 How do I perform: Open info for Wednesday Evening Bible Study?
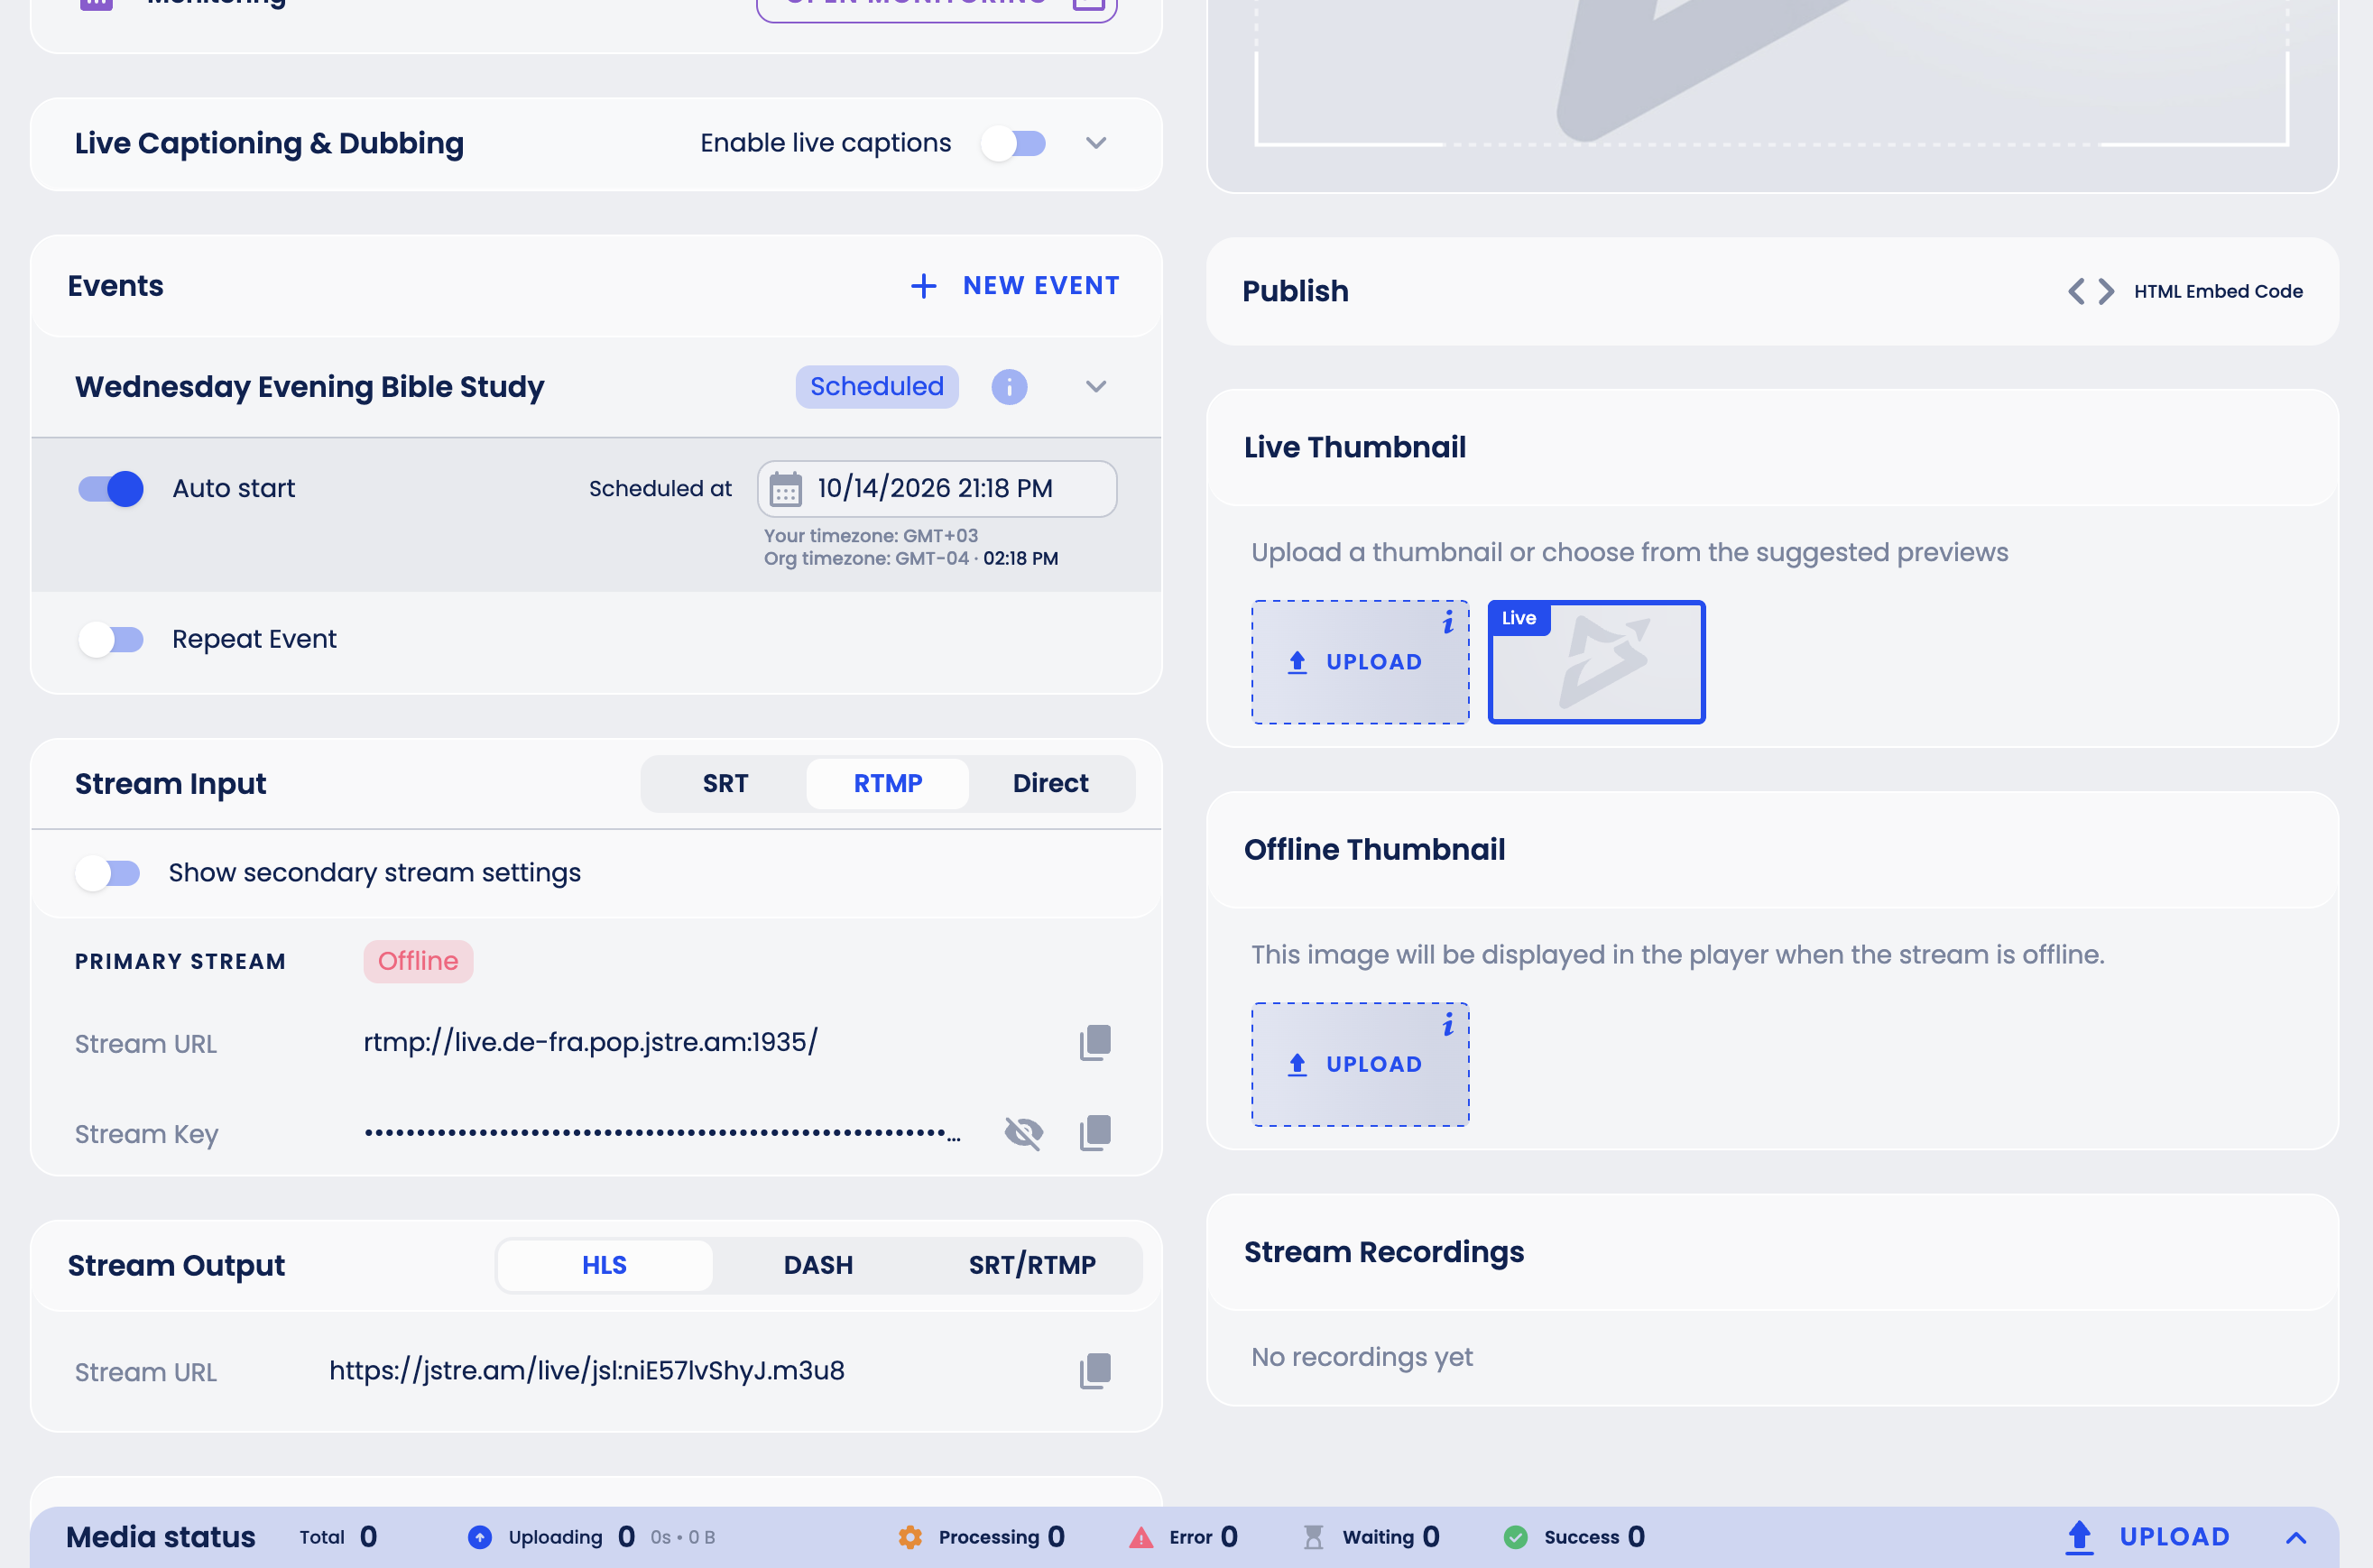click(x=1009, y=387)
